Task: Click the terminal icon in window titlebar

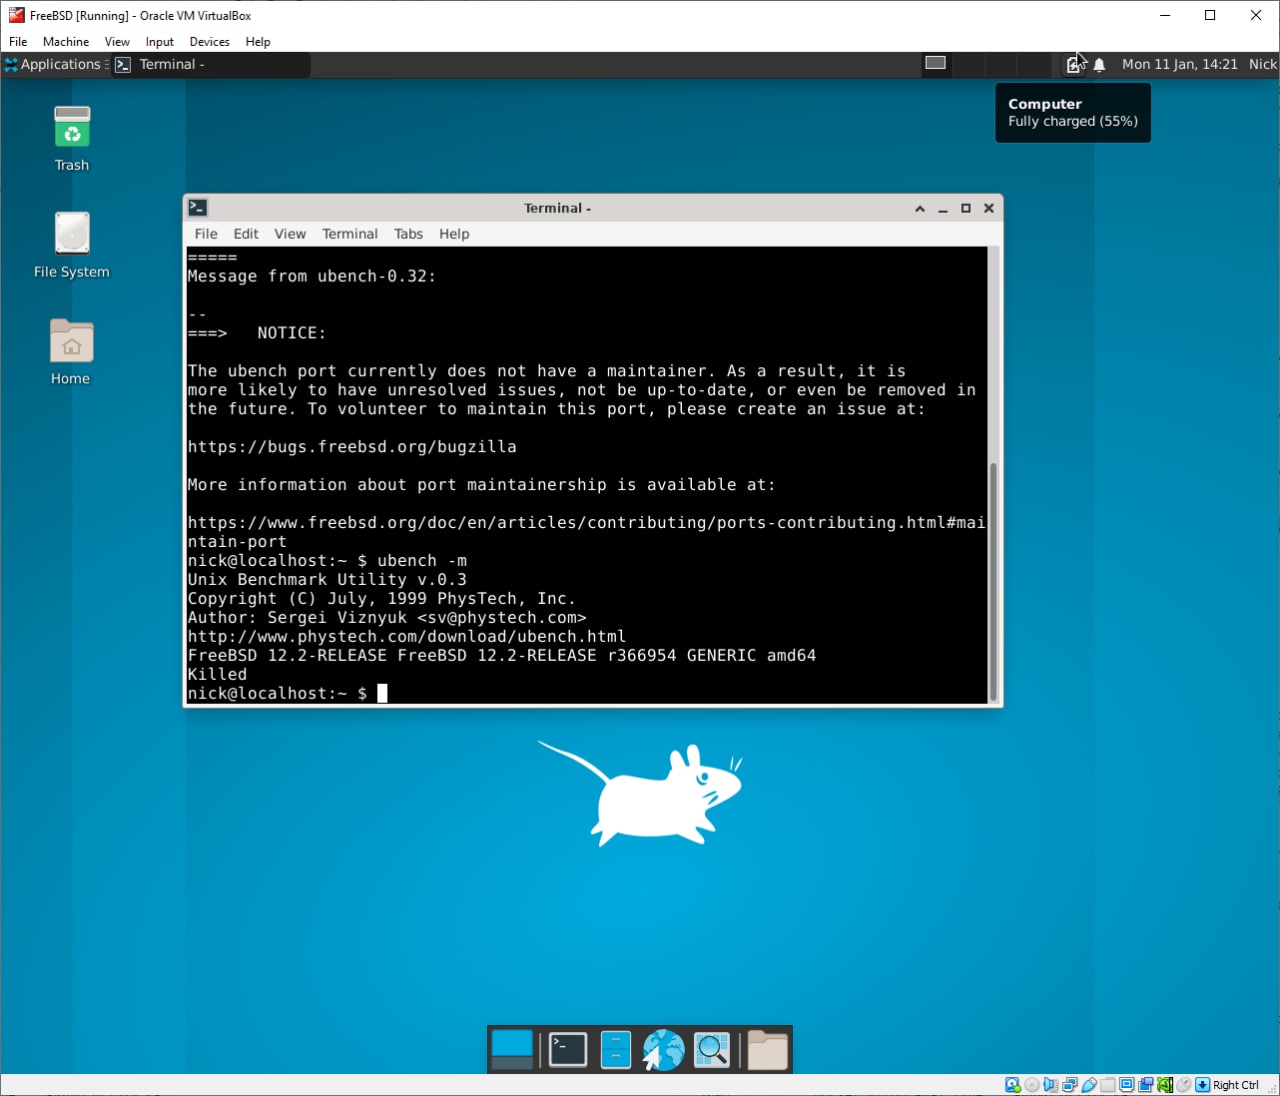Action: coord(198,208)
